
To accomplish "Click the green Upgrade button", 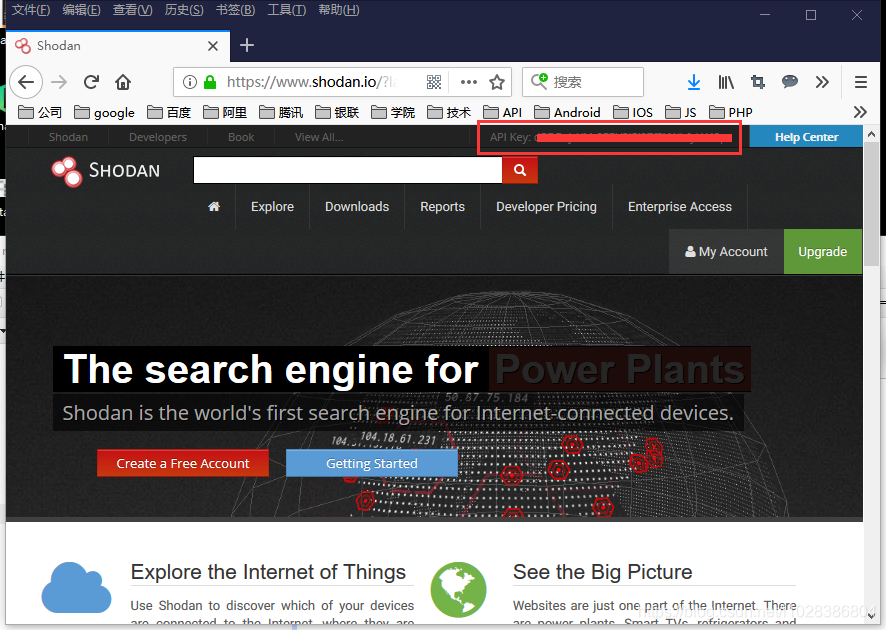I will [x=823, y=251].
